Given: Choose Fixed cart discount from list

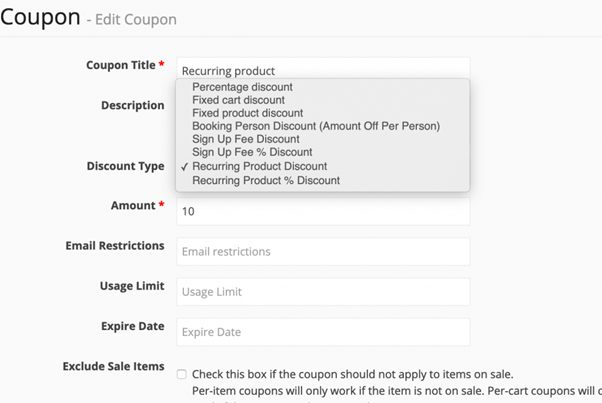Looking at the screenshot, I should (238, 100).
